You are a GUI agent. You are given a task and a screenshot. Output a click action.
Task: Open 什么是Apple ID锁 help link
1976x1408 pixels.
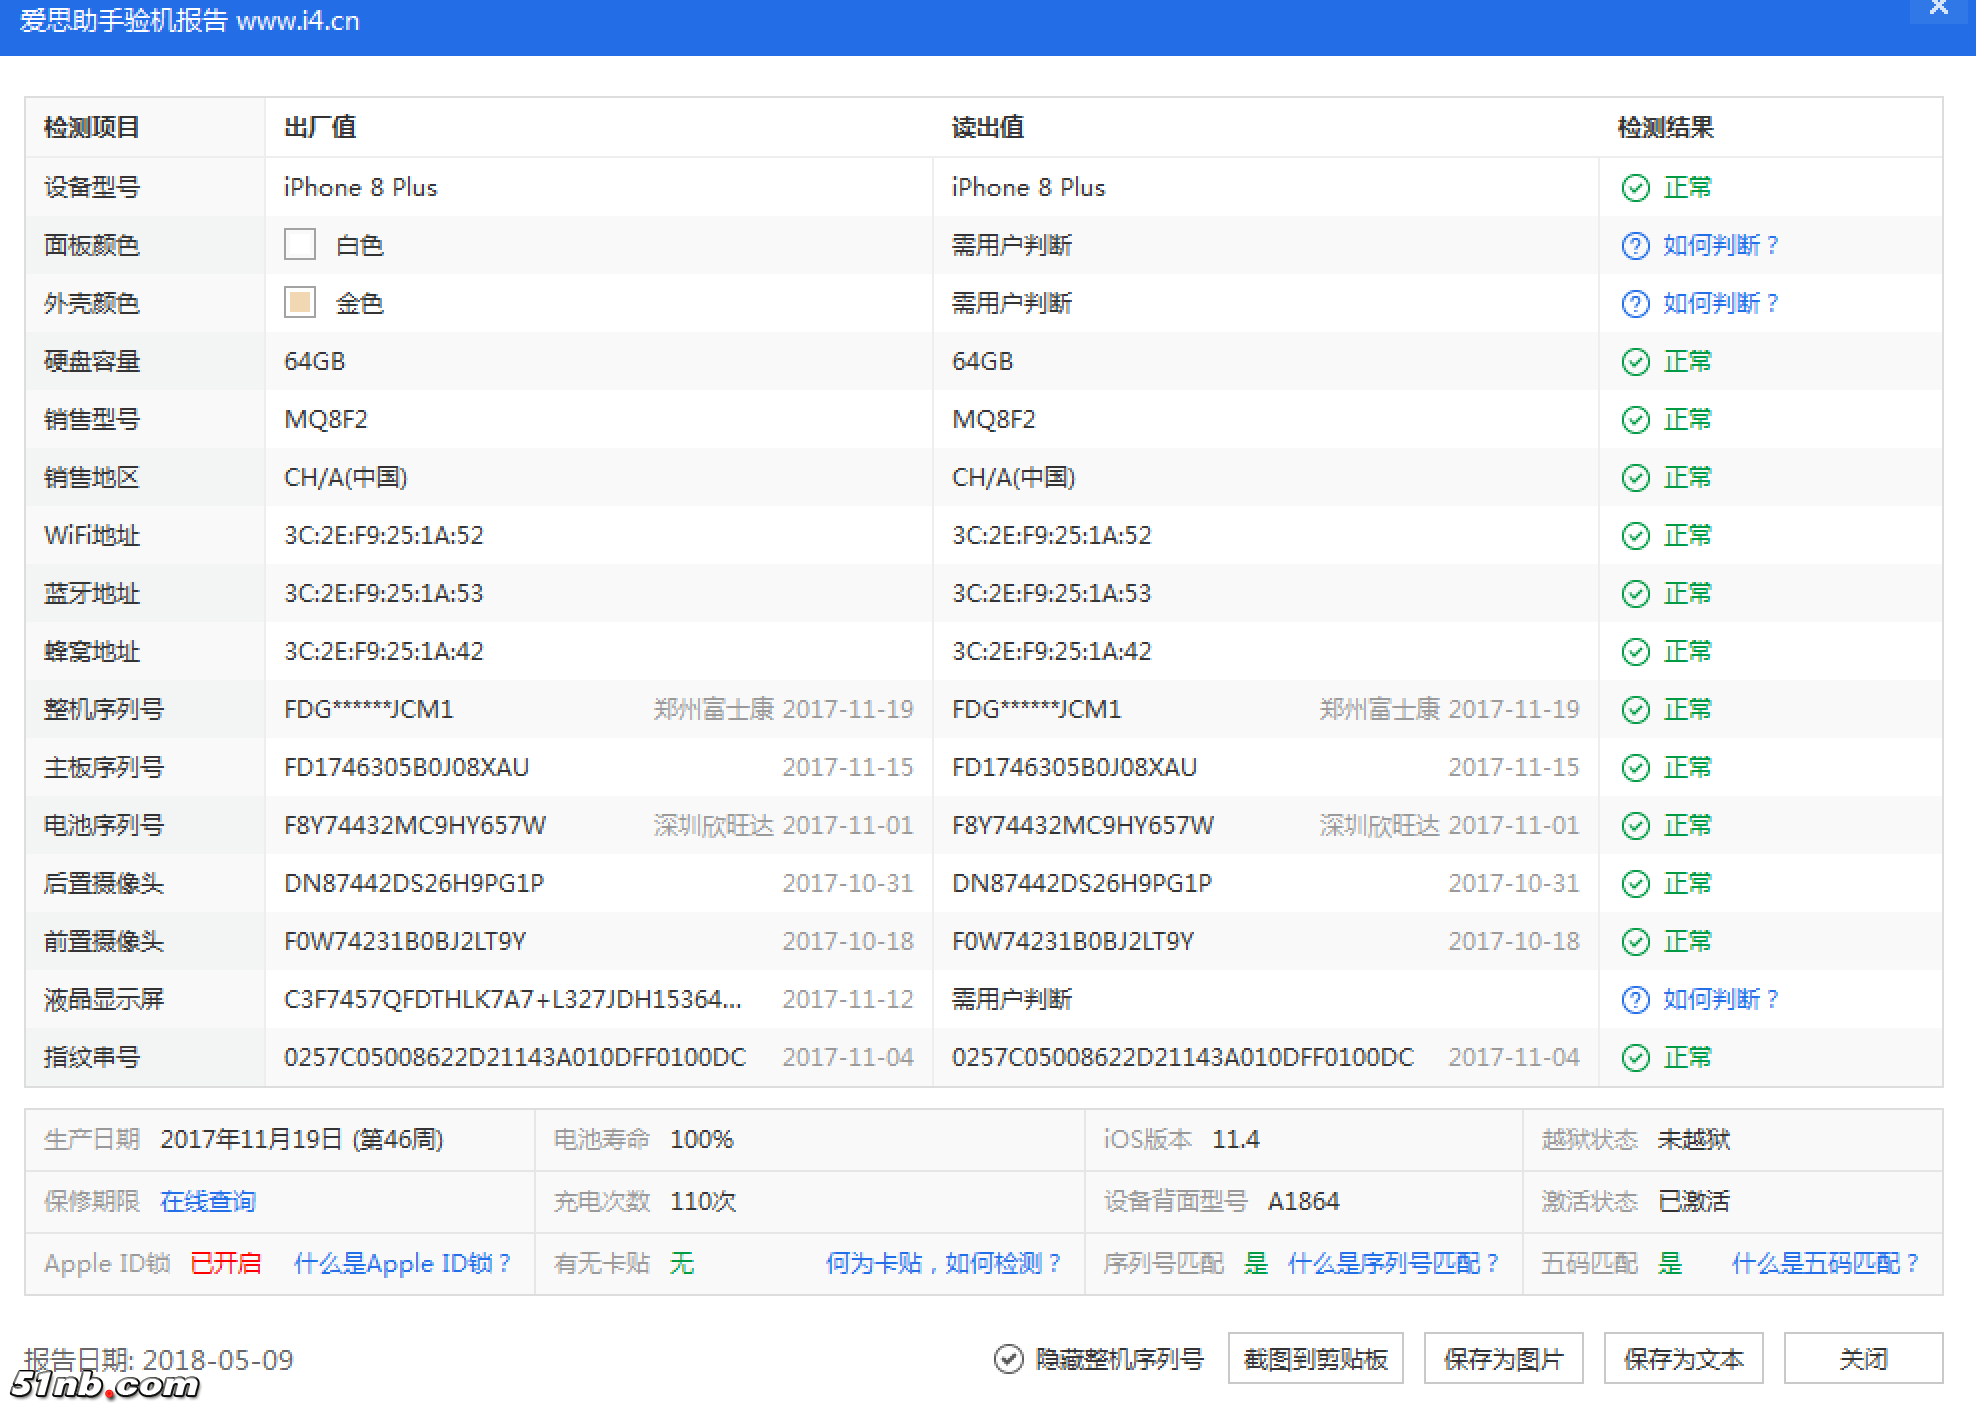tap(403, 1263)
